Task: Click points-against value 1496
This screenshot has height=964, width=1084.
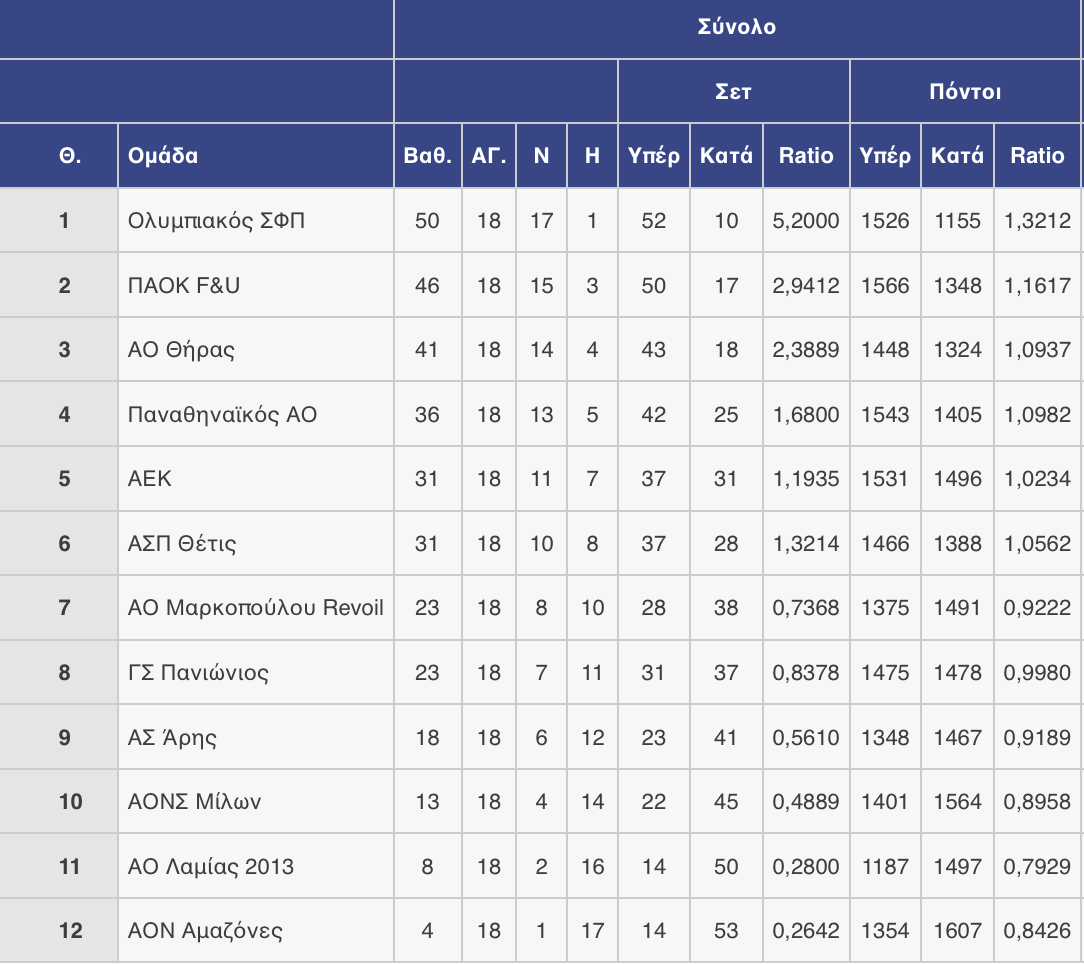Action: (x=957, y=479)
